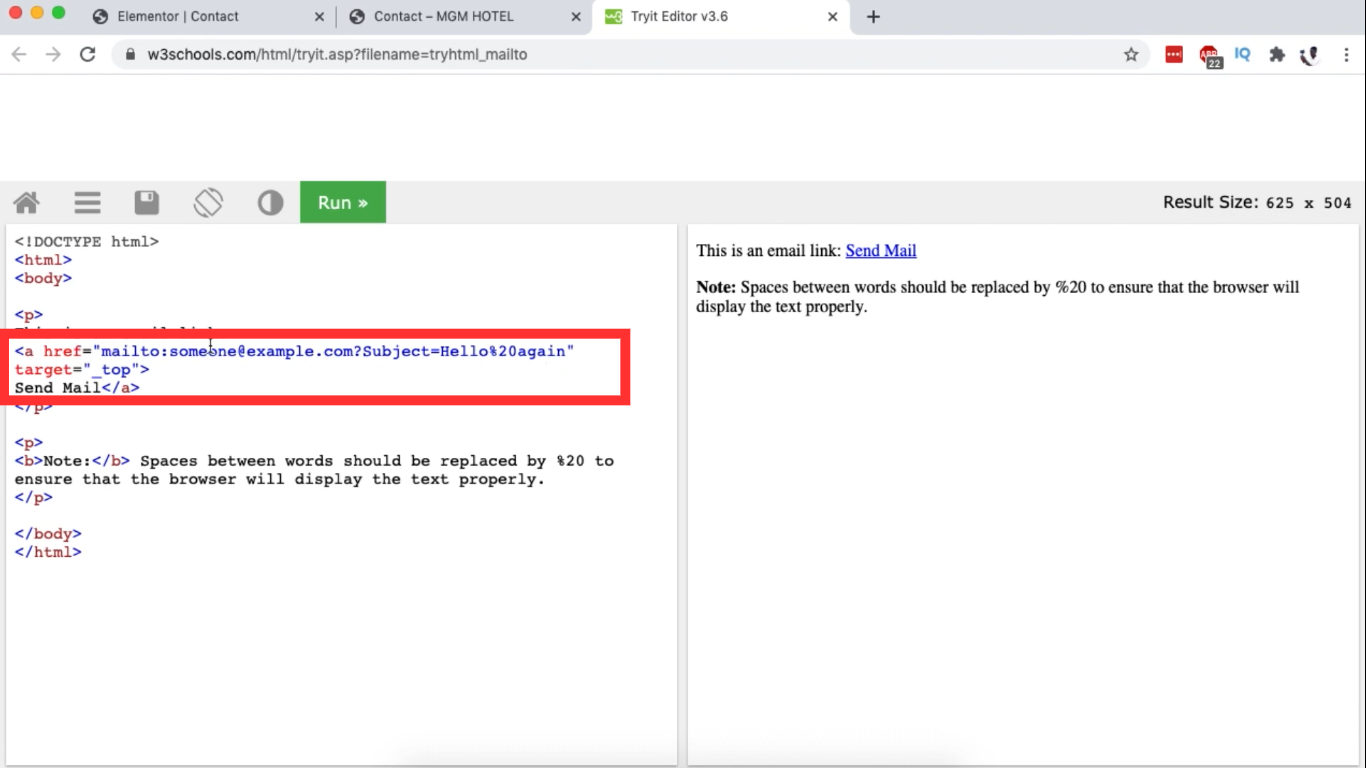
Task: Go forward with the browser forward arrow
Action: [54, 55]
